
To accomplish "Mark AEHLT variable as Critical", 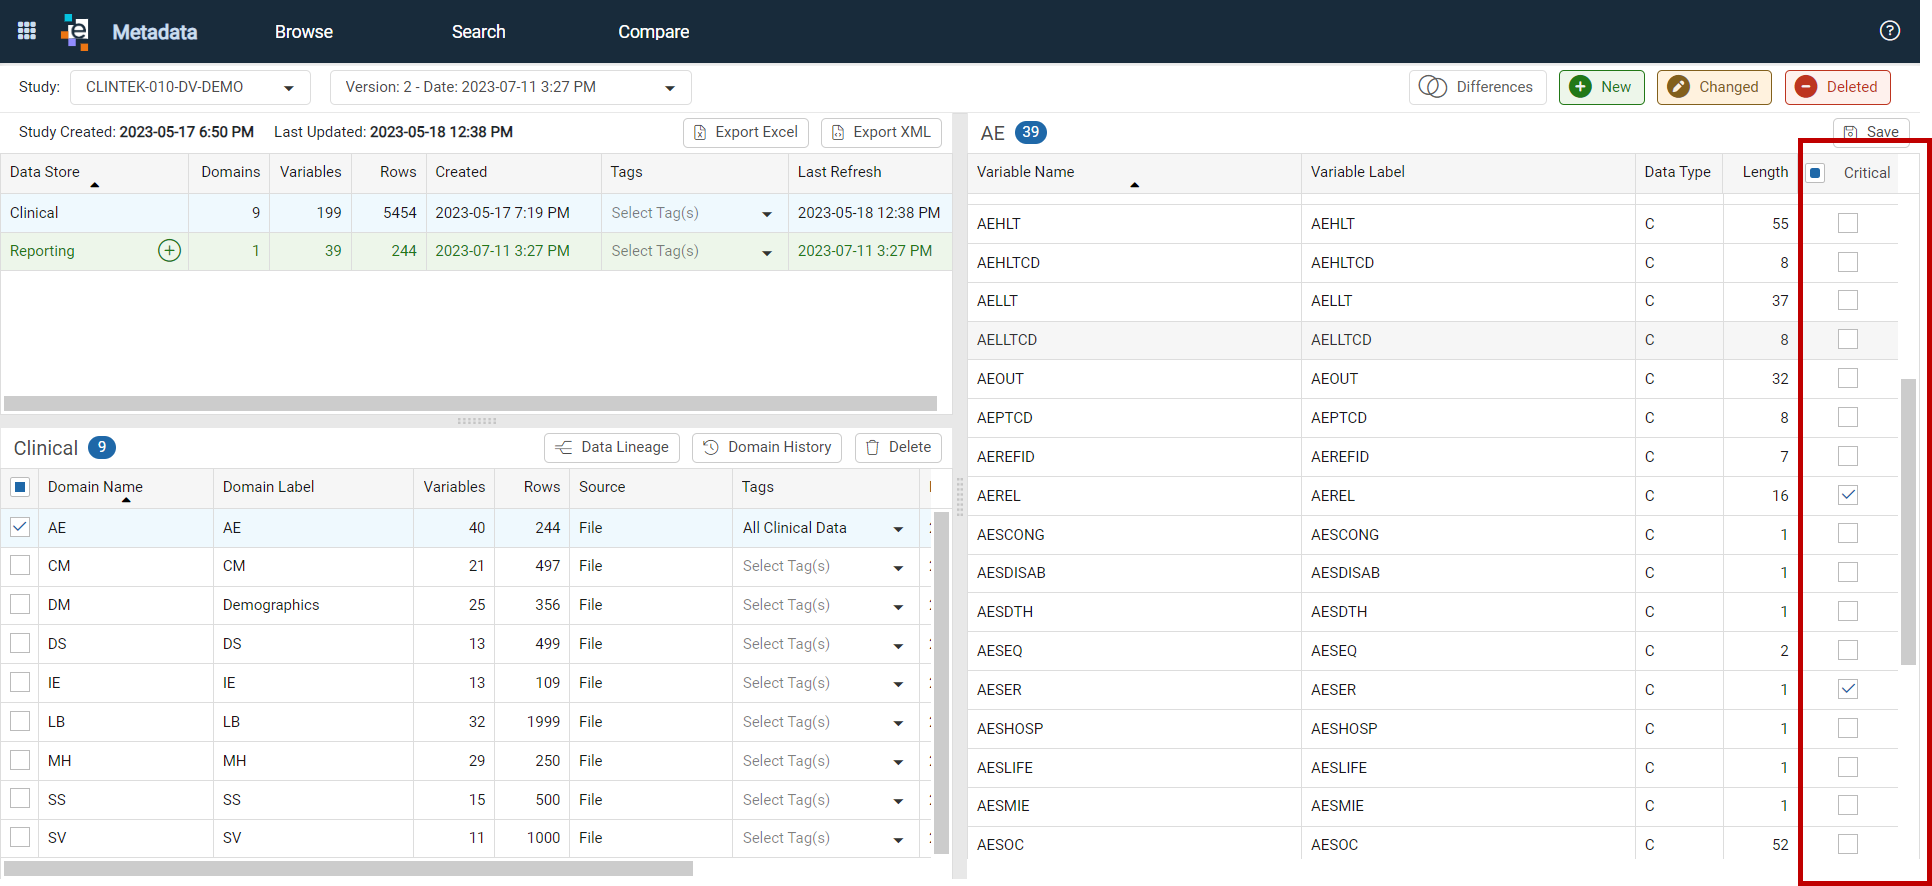I will [1848, 223].
